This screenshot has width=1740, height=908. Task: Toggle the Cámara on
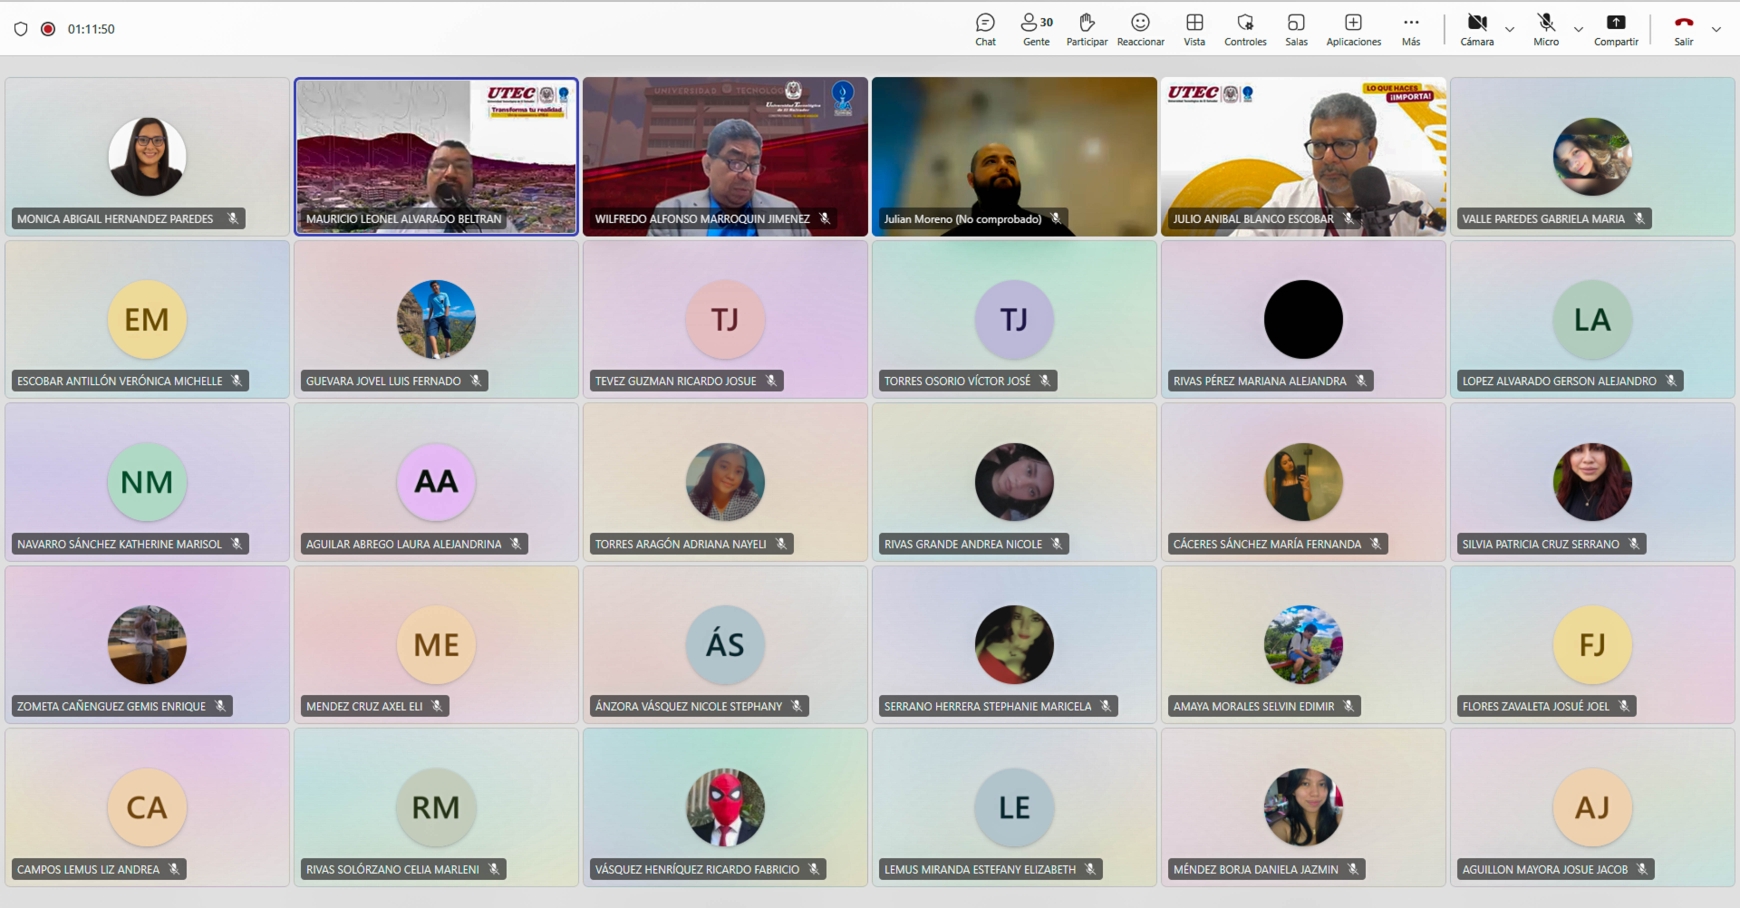point(1476,29)
